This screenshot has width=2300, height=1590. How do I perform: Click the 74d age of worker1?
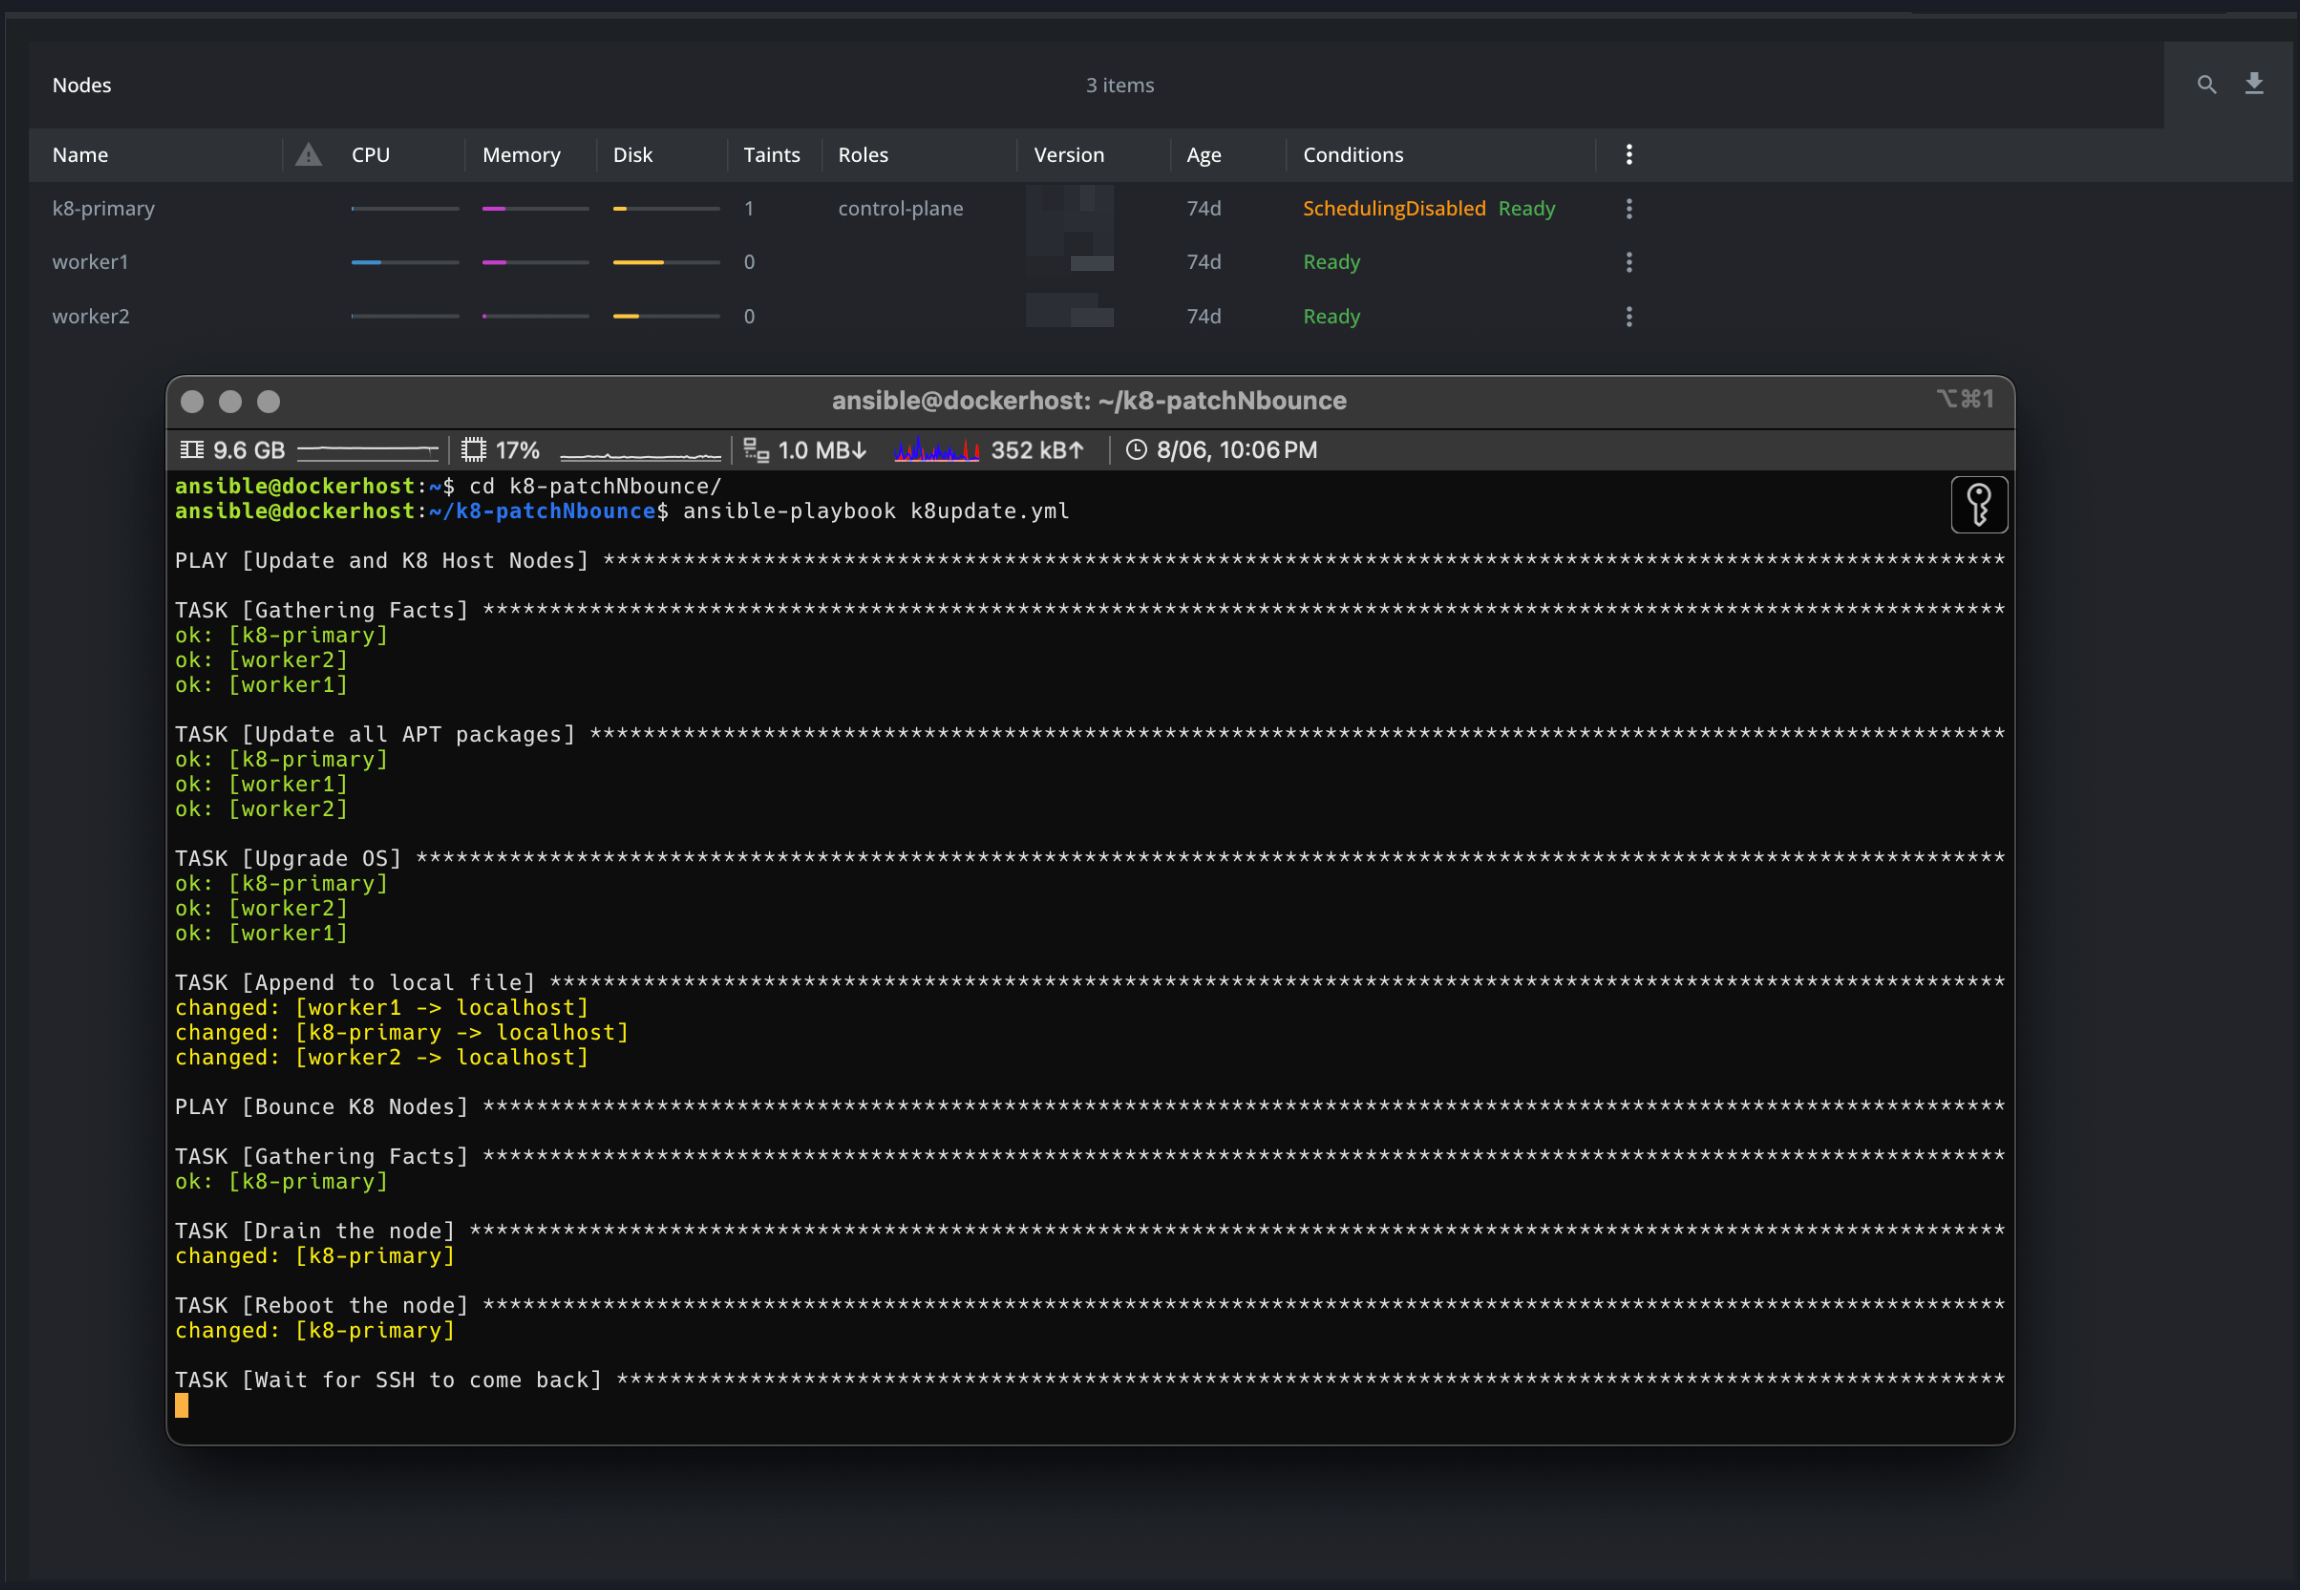tap(1203, 262)
